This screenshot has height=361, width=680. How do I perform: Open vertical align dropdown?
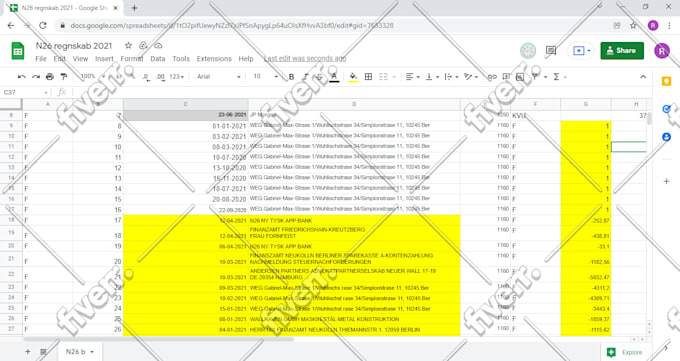[x=432, y=77]
